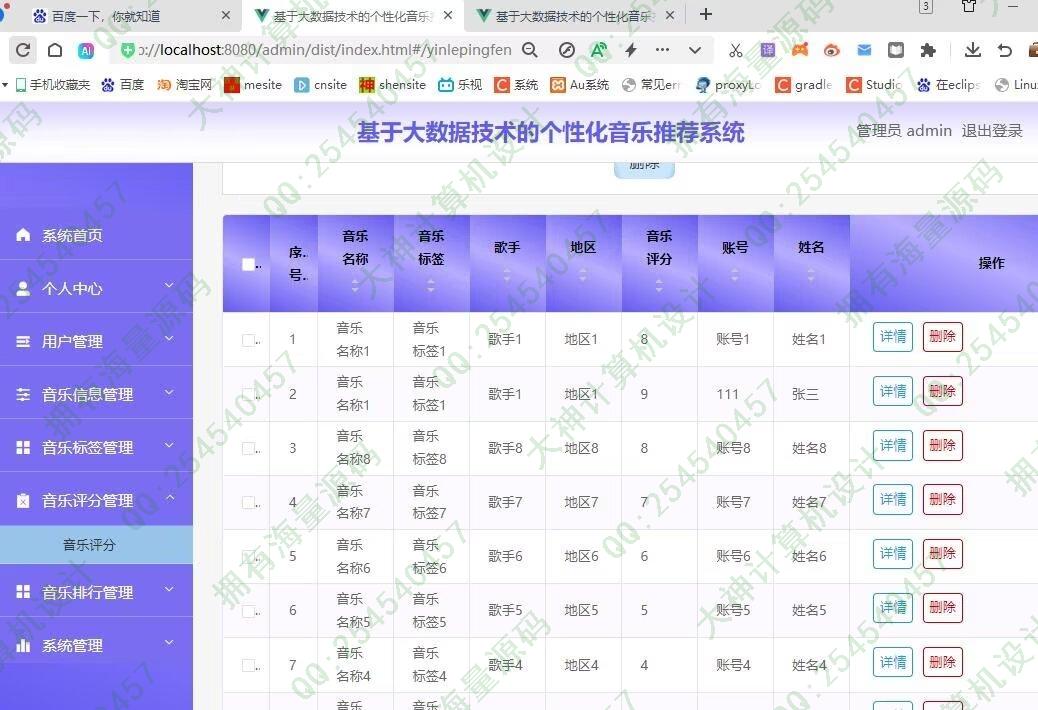Click the sliders icon beside 音乐信息管理
The height and width of the screenshot is (710, 1038).
pyautogui.click(x=23, y=394)
